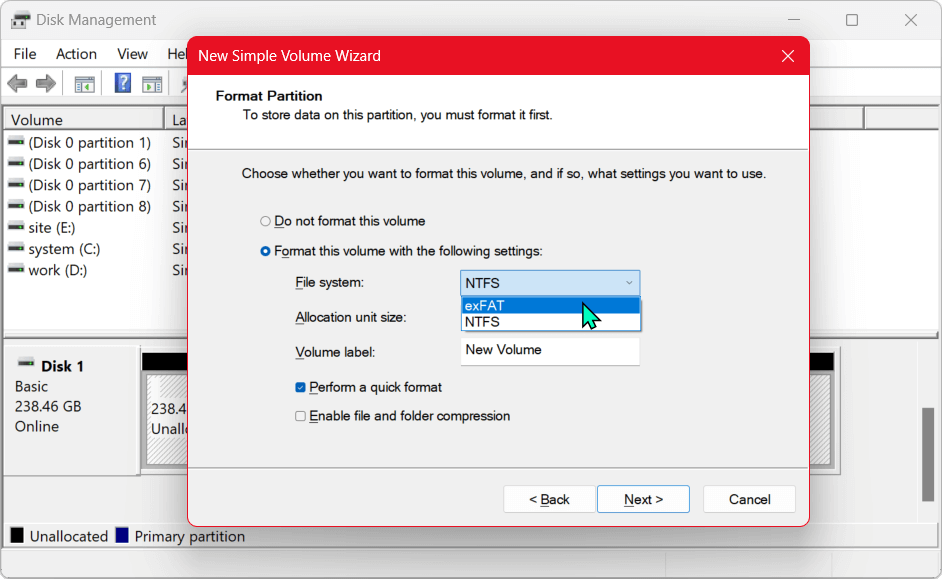The image size is (942, 579).
Task: Open the Action menu
Action: [76, 54]
